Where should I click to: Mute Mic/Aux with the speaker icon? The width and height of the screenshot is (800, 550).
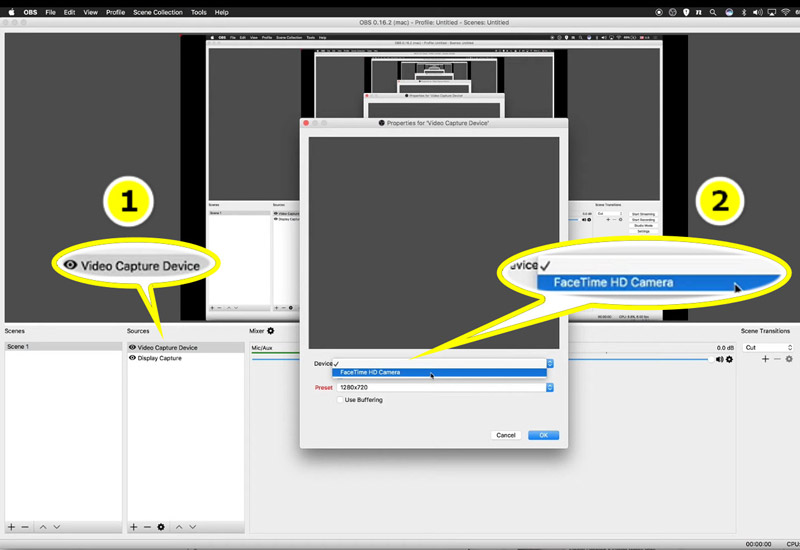(x=719, y=358)
